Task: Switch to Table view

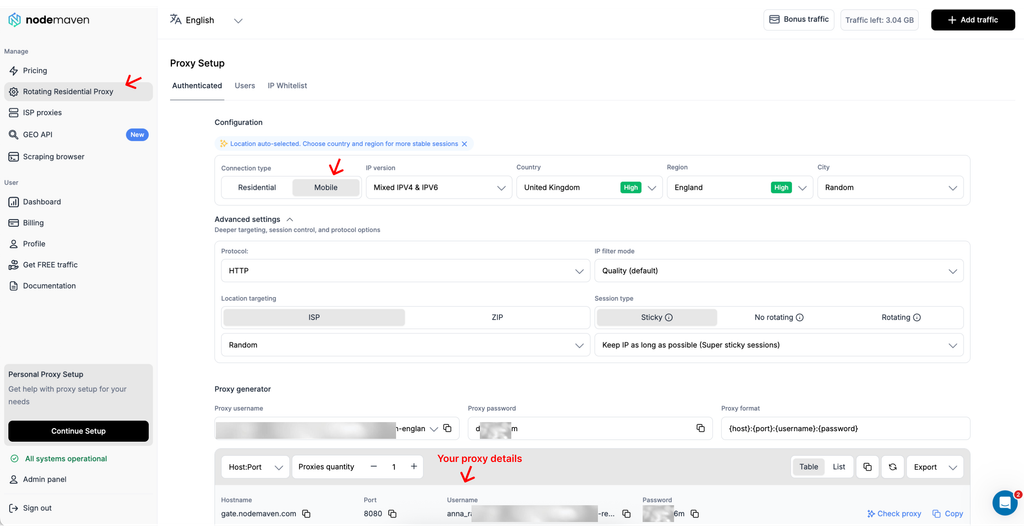Action: pyautogui.click(x=808, y=467)
